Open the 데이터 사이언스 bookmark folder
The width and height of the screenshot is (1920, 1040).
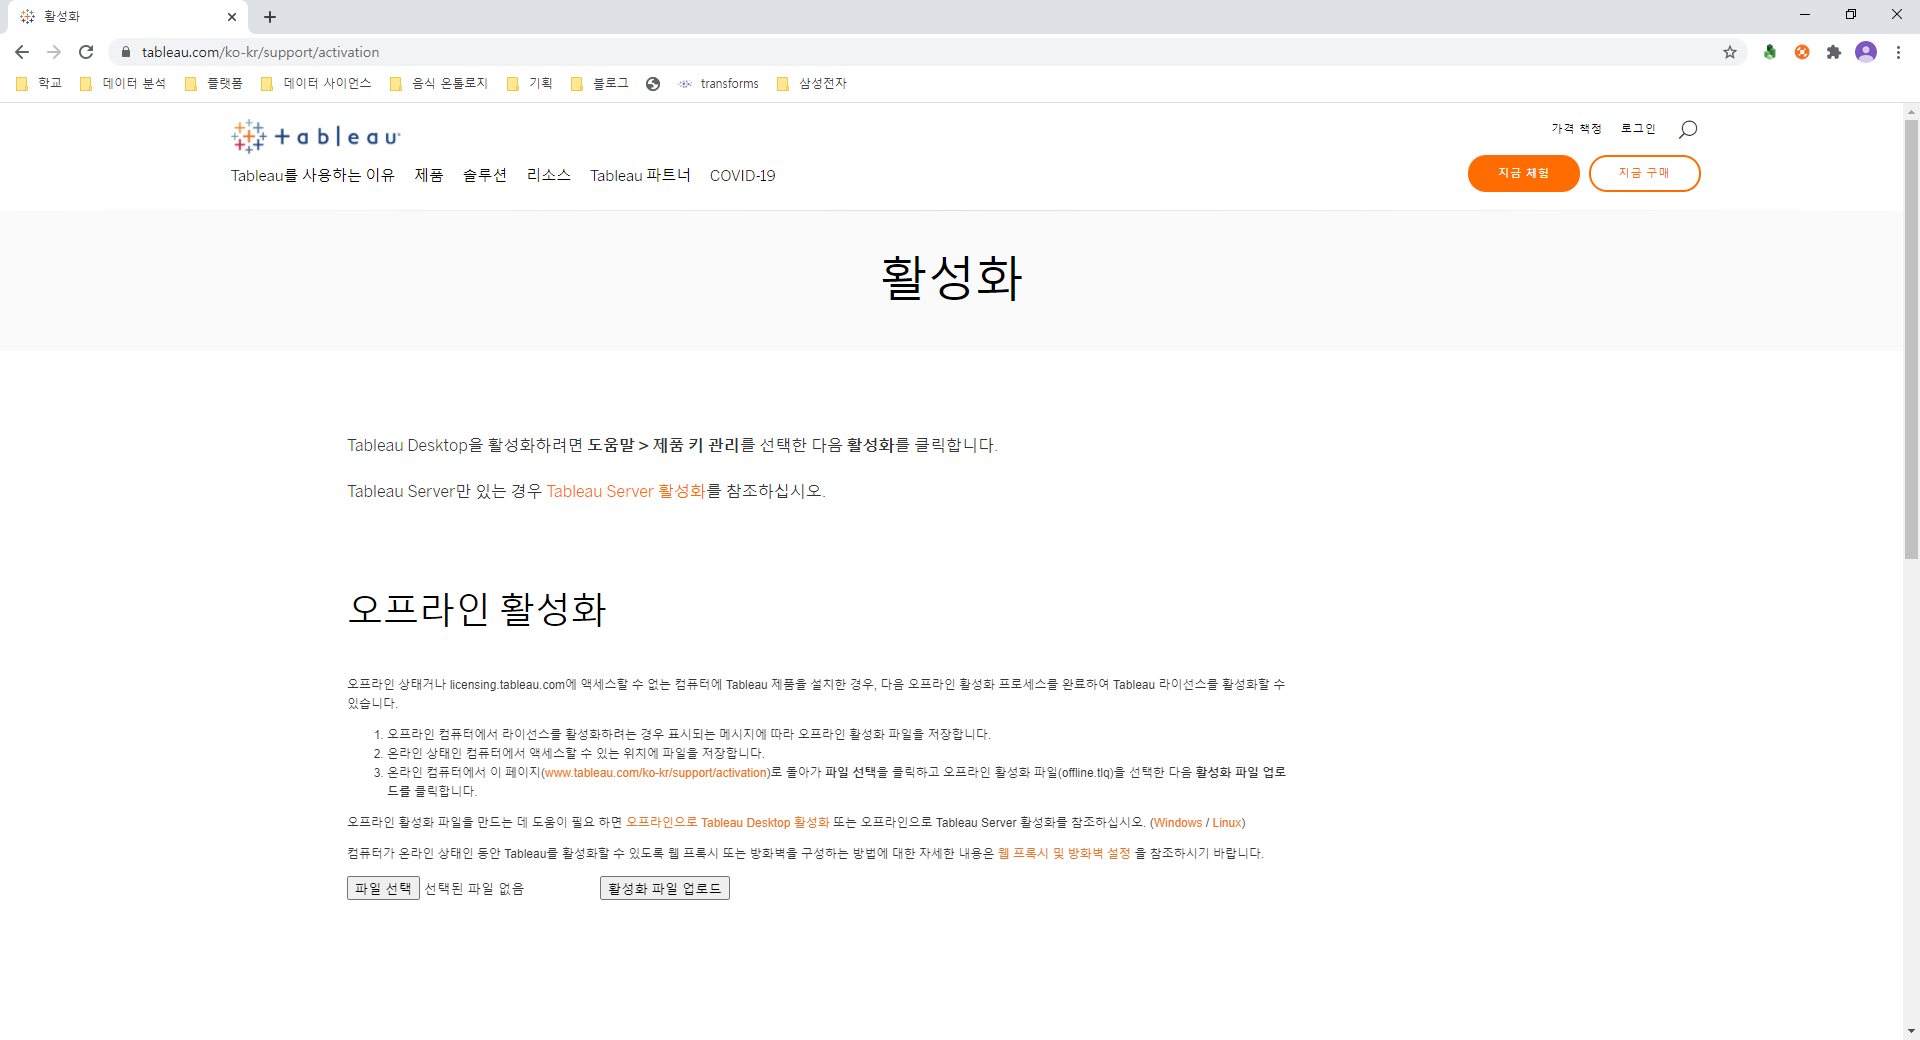pos(316,83)
